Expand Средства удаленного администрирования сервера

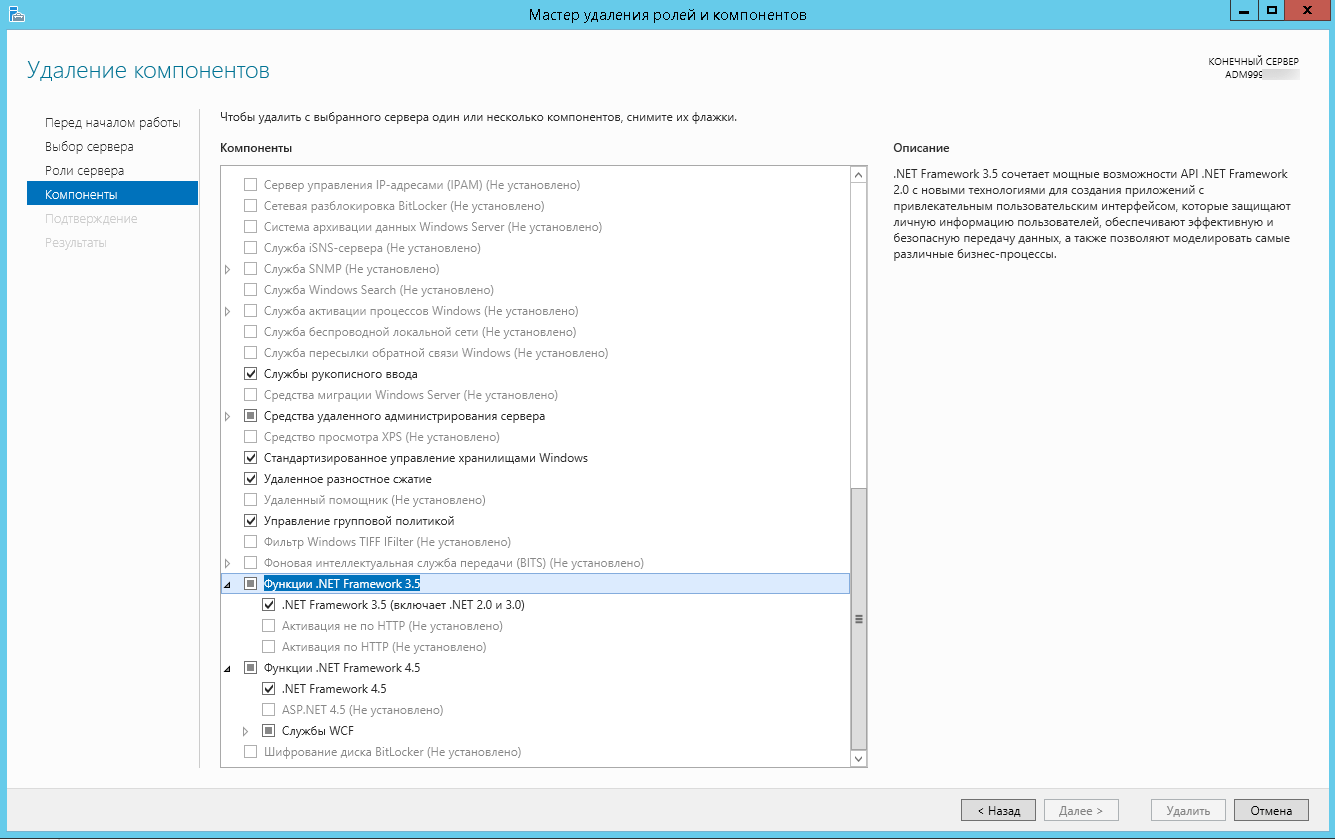[228, 416]
